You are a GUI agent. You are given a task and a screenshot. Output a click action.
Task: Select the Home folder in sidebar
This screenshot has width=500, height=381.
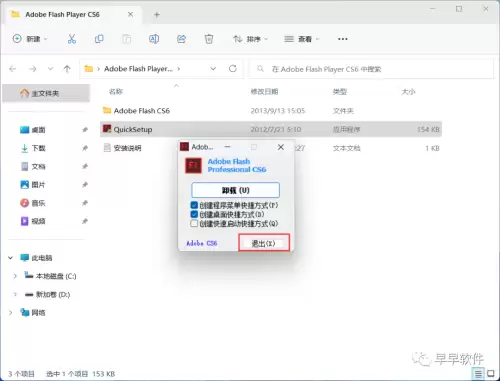[46, 93]
